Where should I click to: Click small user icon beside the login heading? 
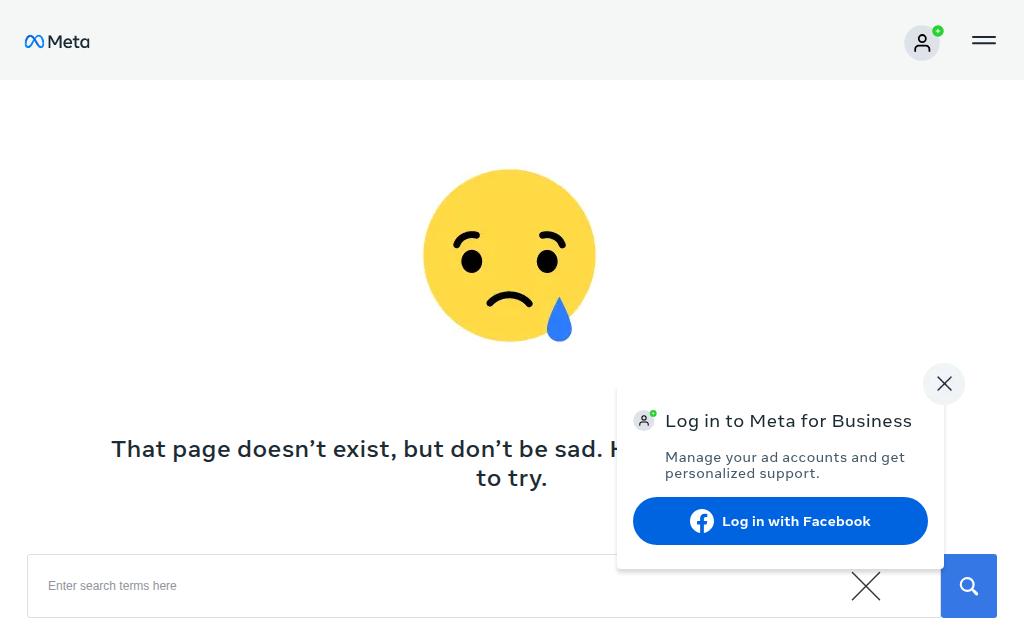[x=644, y=420]
